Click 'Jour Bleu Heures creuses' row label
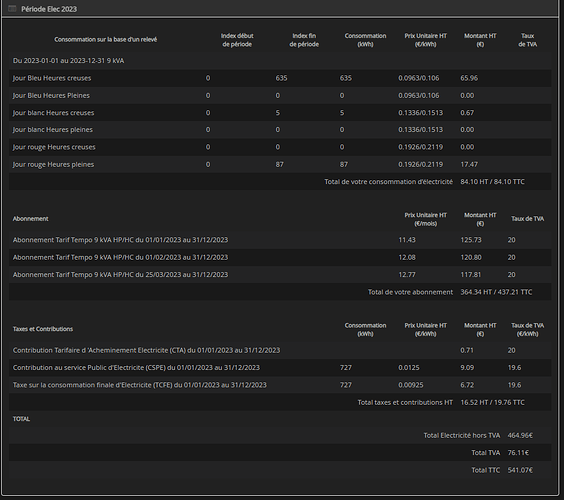 click(52, 78)
